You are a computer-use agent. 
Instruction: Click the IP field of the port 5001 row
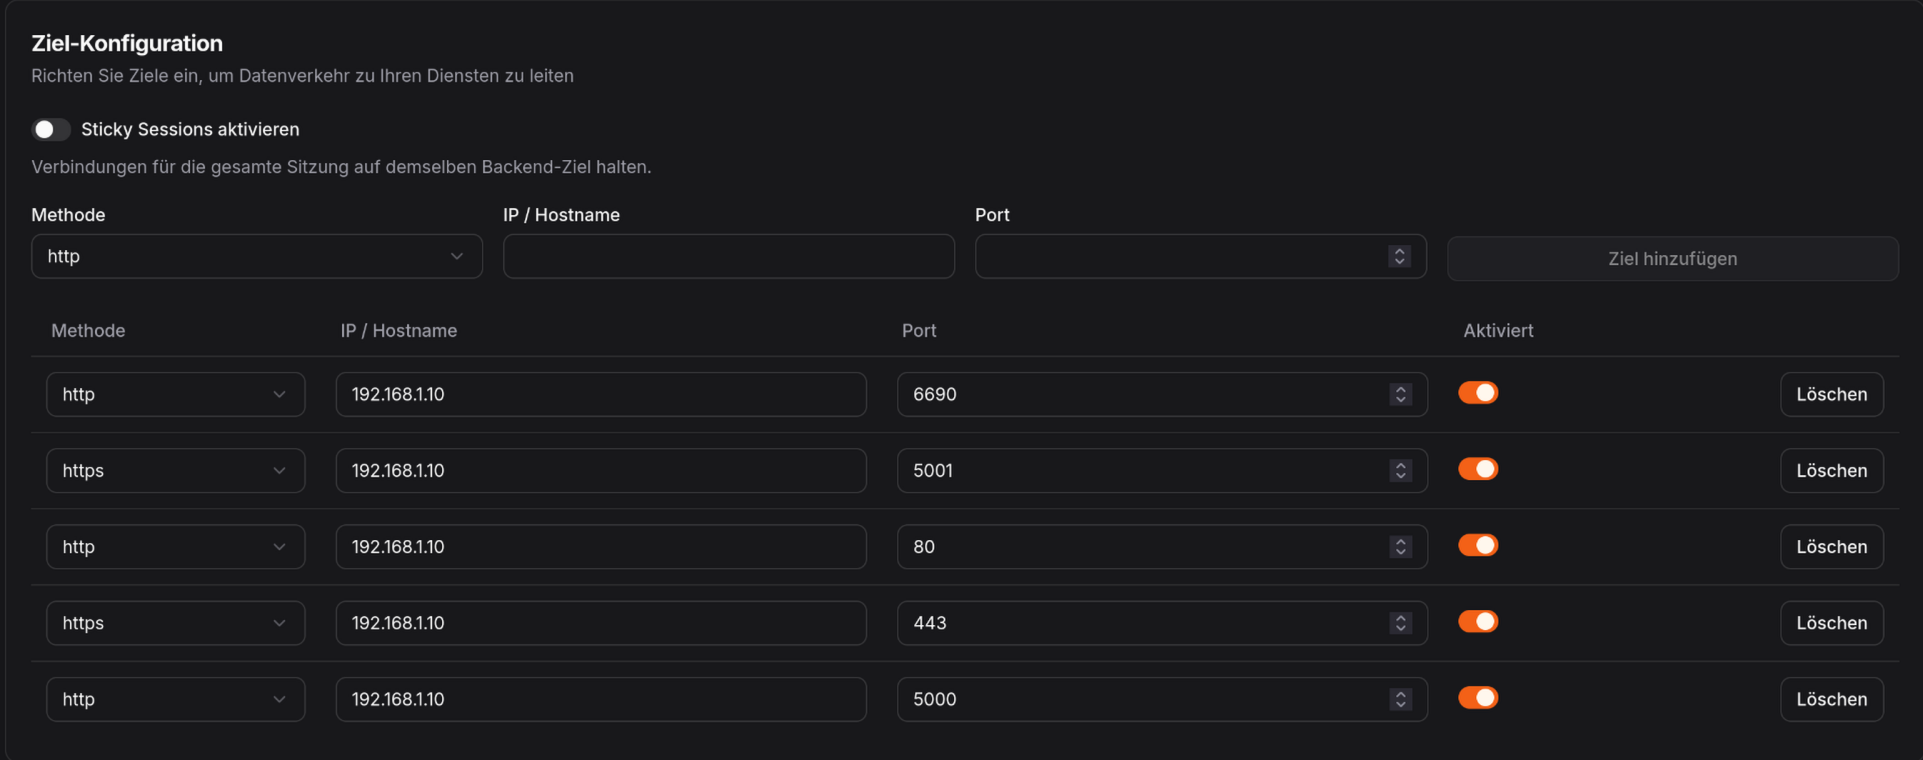click(601, 470)
